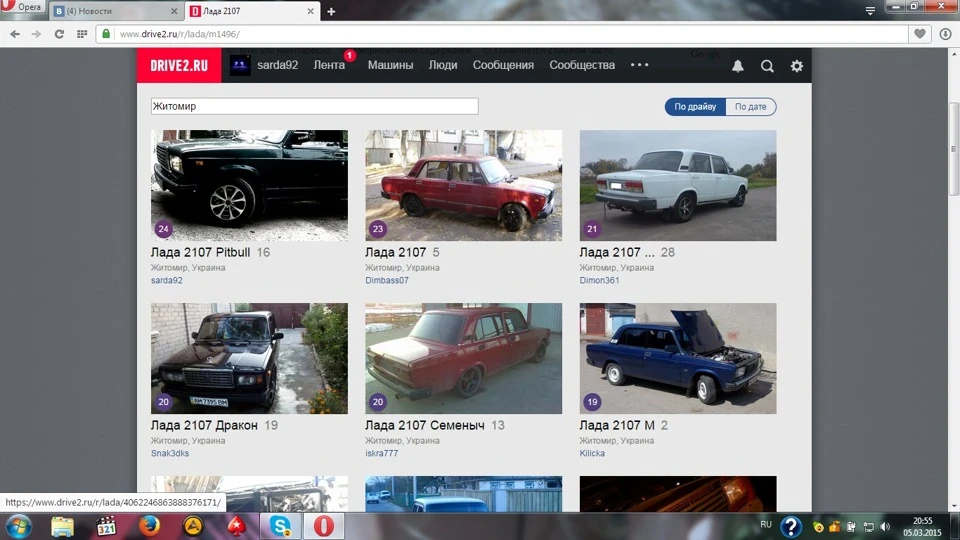This screenshot has width=960, height=540.
Task: Open Лада 2107 Дракон title link
Action: pyautogui.click(x=204, y=425)
